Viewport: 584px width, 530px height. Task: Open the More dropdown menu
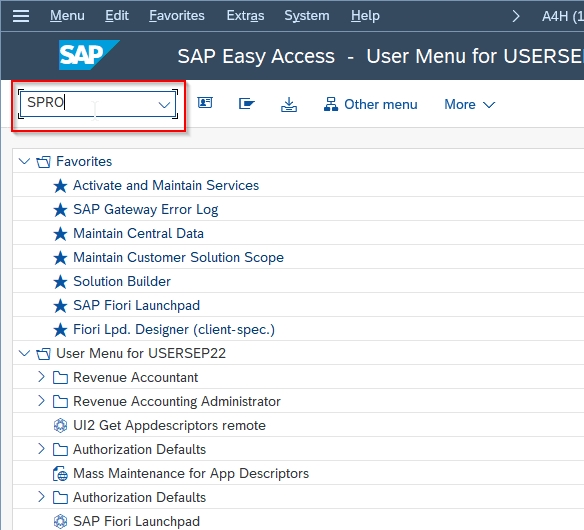coord(469,105)
